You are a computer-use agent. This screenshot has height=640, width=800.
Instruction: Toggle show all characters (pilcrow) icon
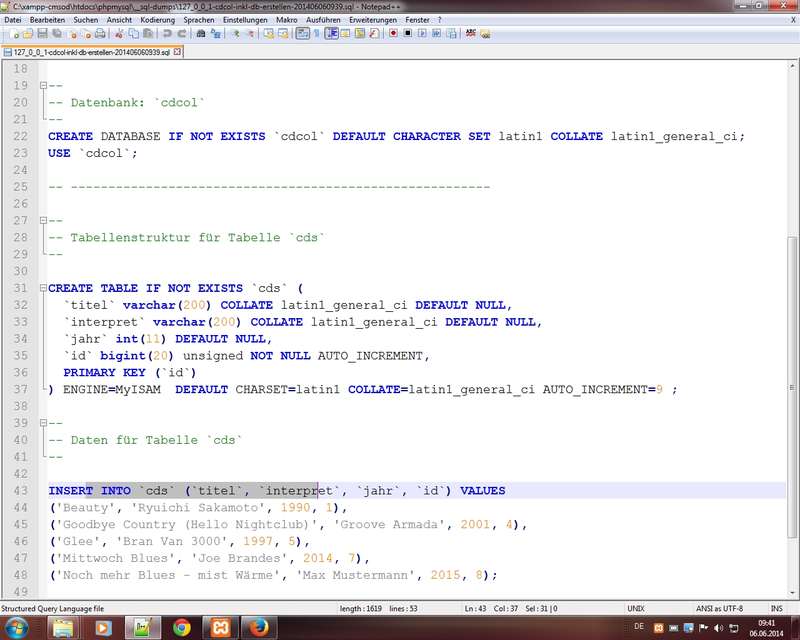click(316, 33)
